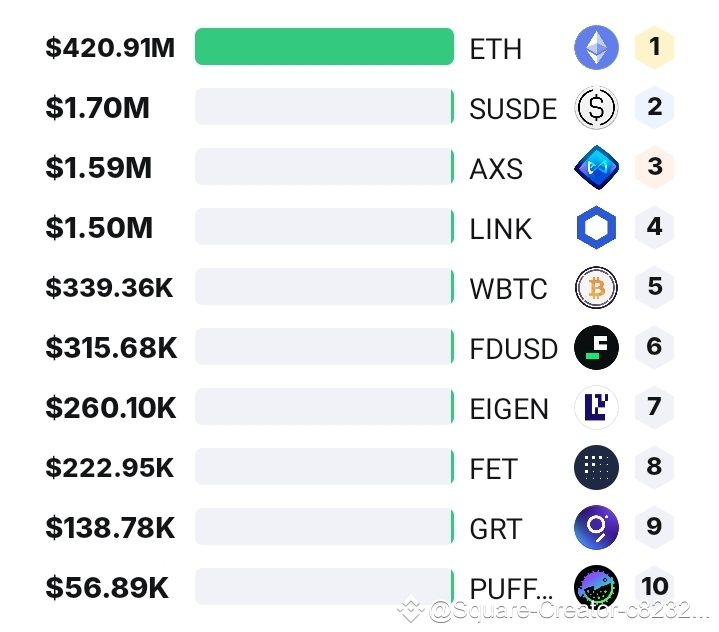Click the FET token icon
This screenshot has height=632, width=719.
(596, 468)
